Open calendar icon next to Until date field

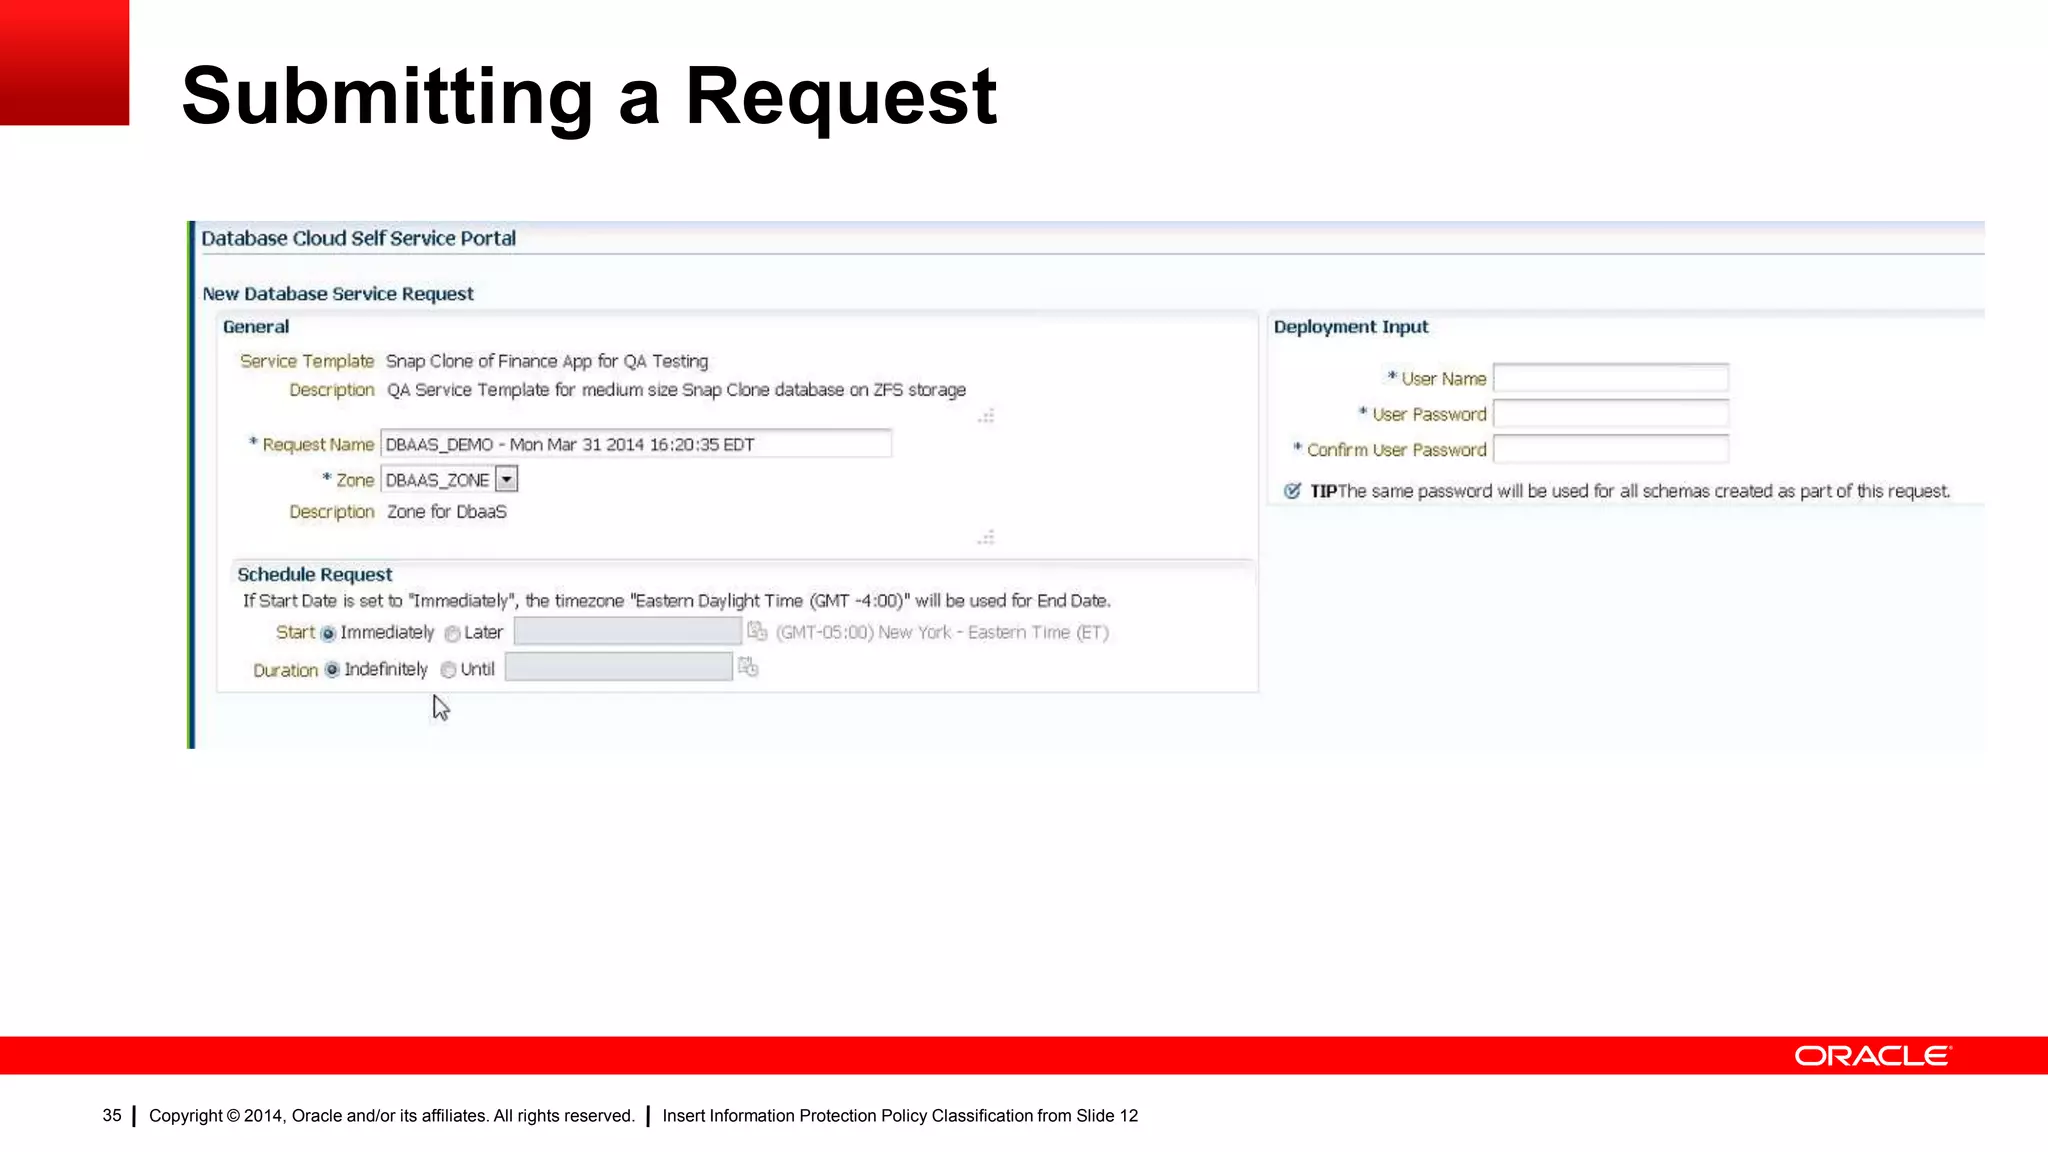748,667
